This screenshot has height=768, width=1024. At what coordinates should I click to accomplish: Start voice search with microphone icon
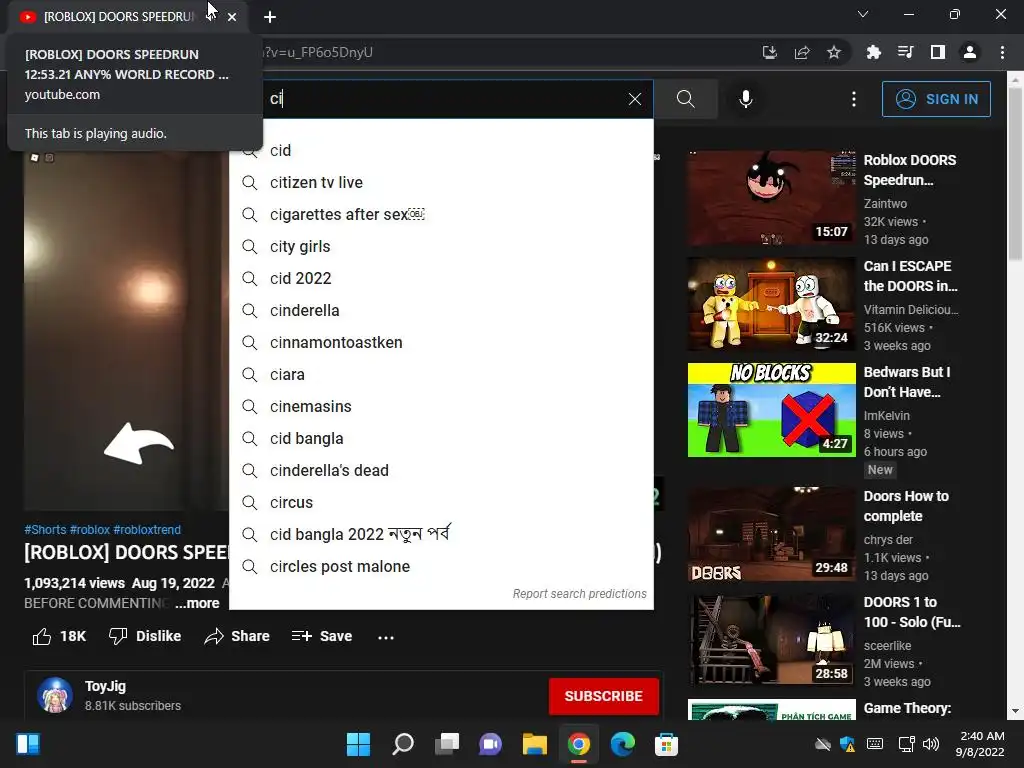(746, 99)
